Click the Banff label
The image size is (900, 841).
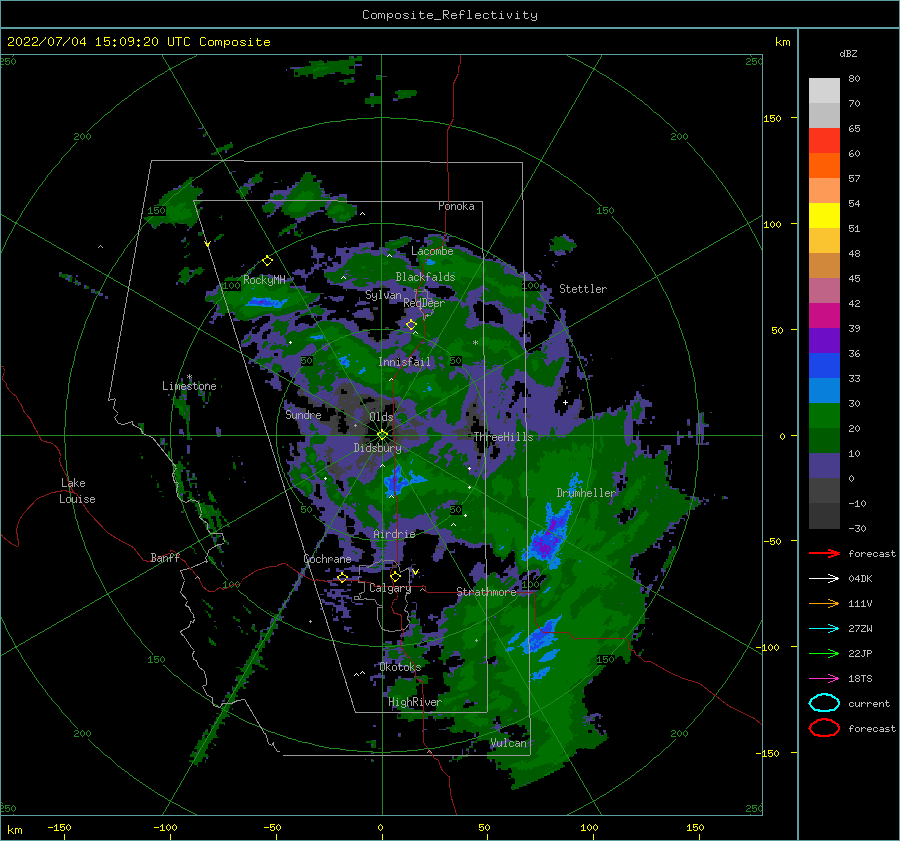[x=165, y=557]
